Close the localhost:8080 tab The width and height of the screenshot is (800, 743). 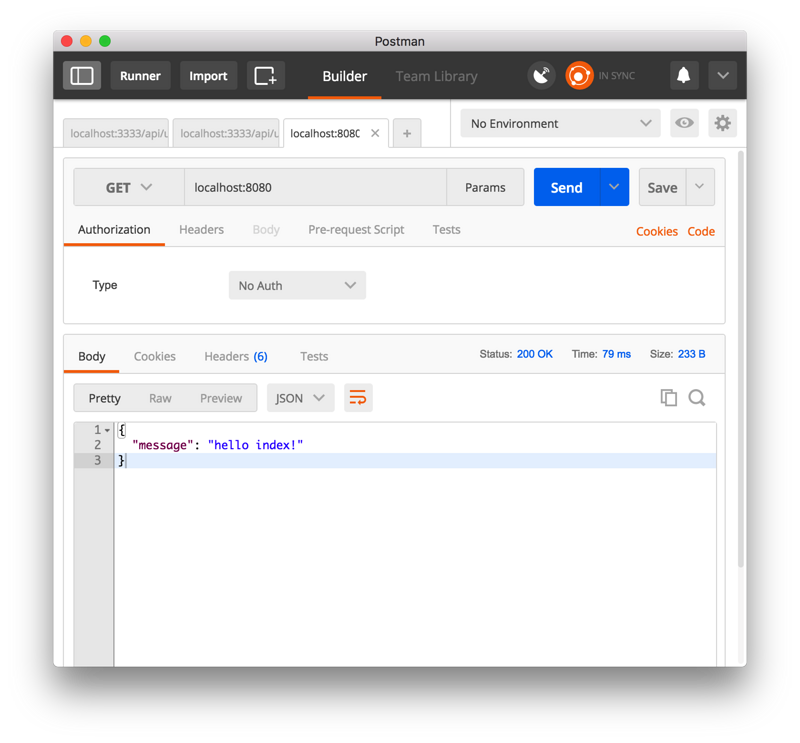pyautogui.click(x=375, y=133)
